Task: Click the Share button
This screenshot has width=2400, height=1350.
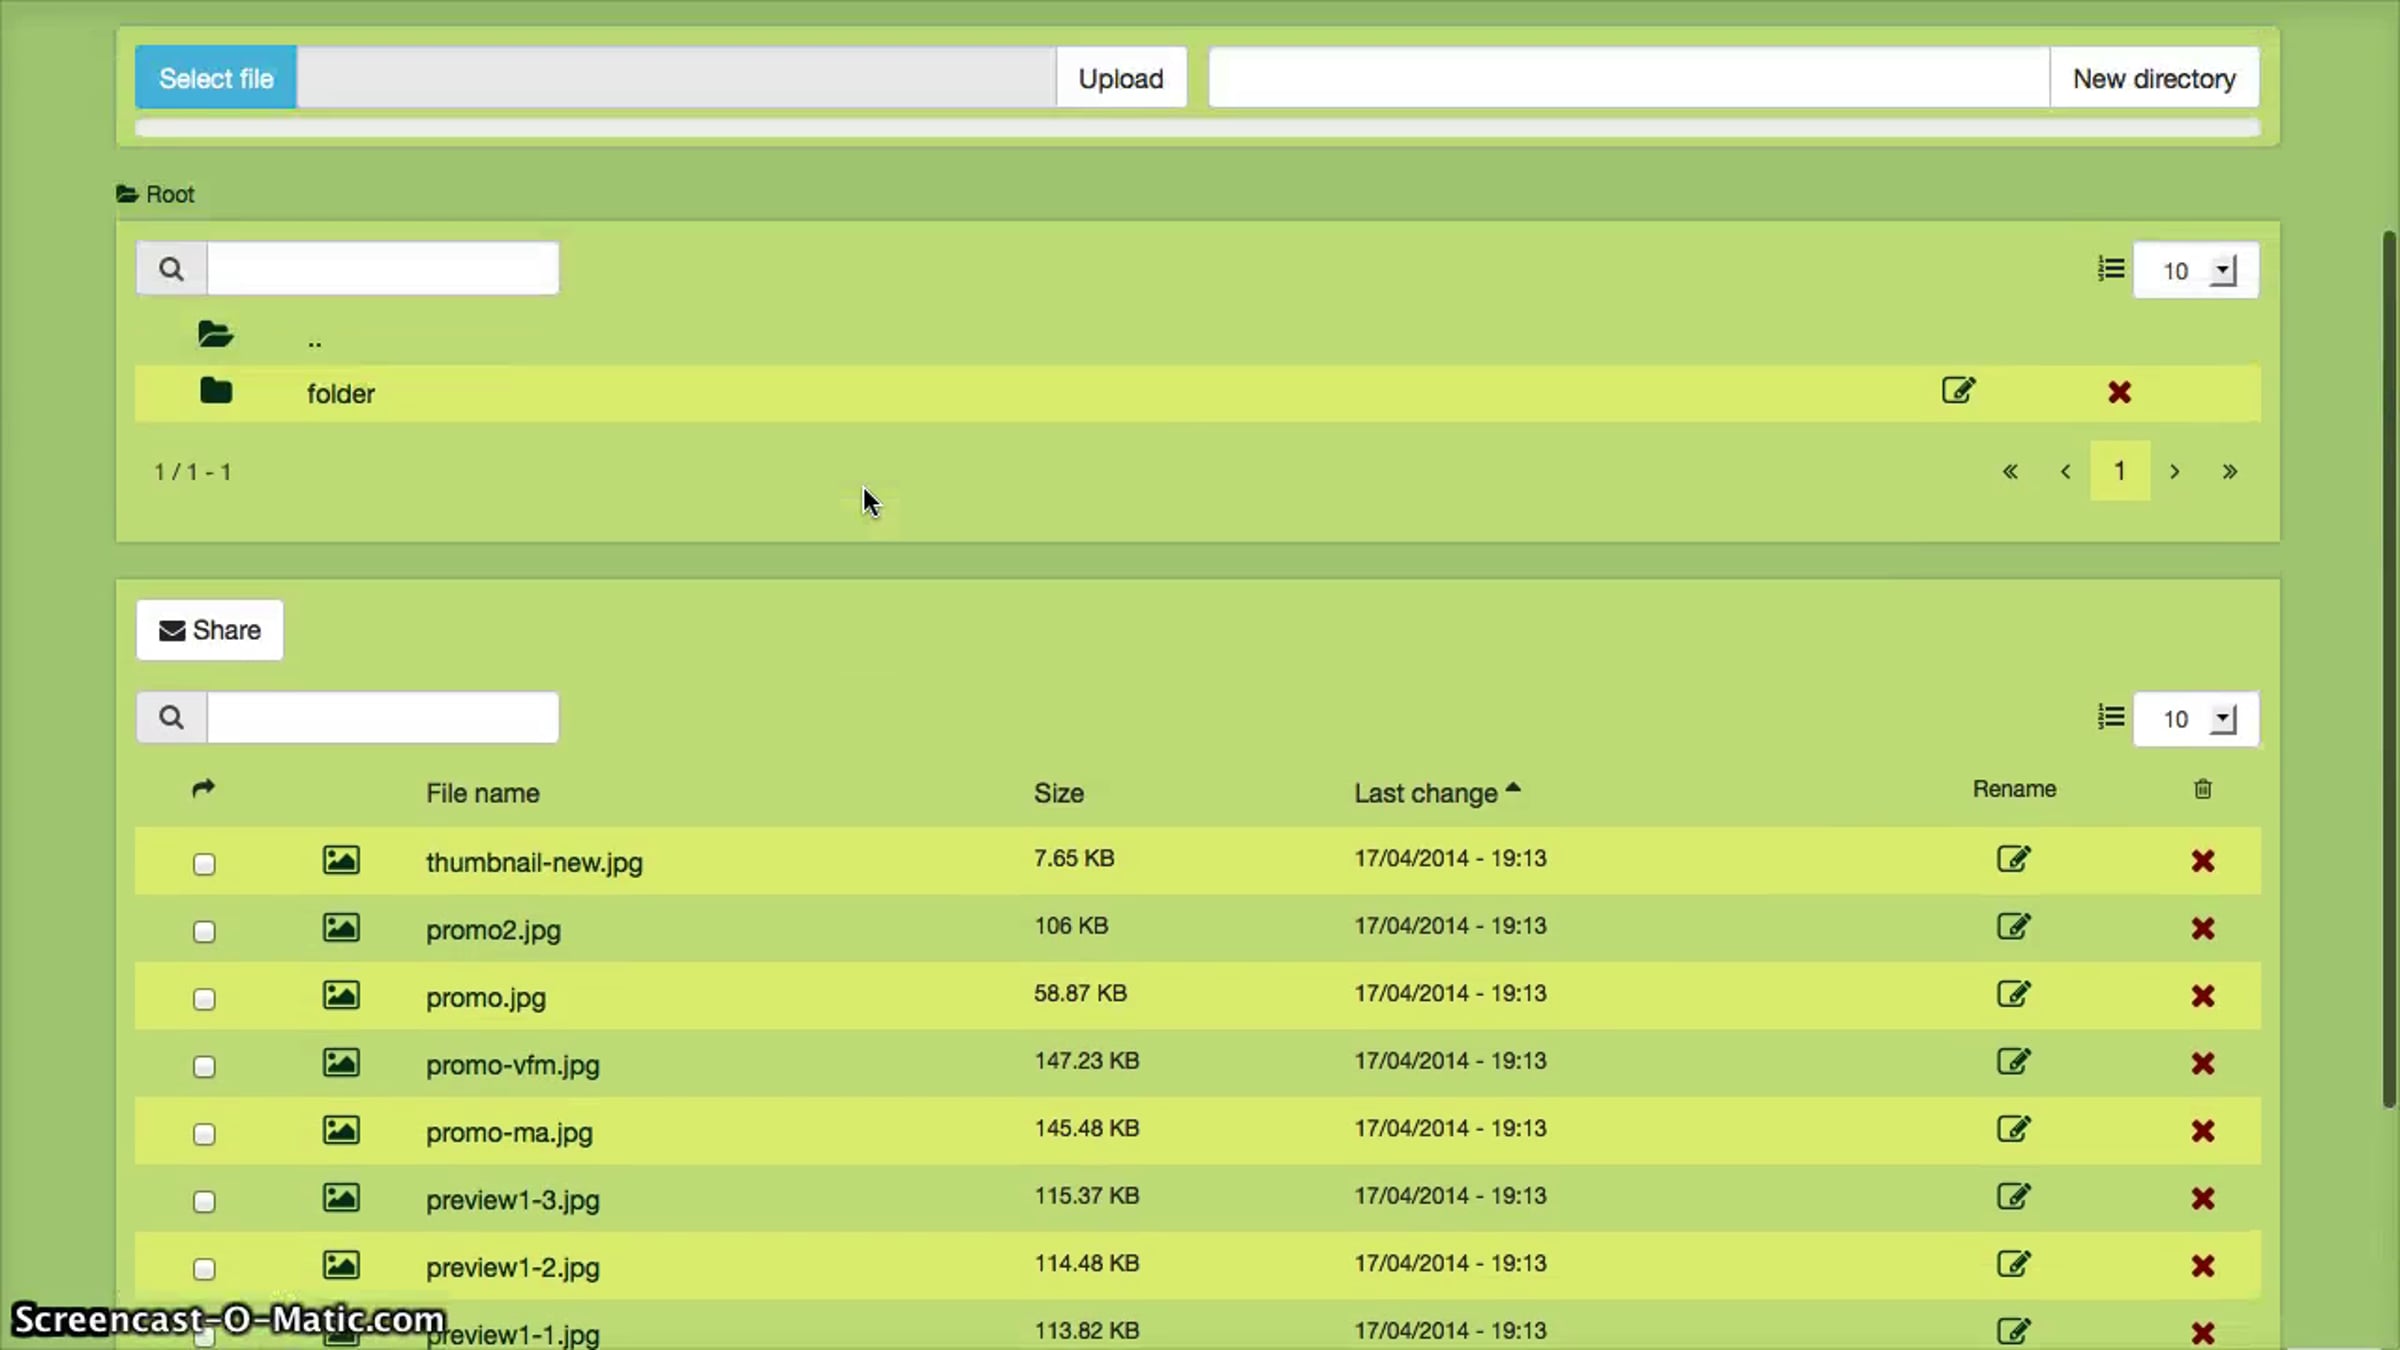Action: pyautogui.click(x=210, y=631)
